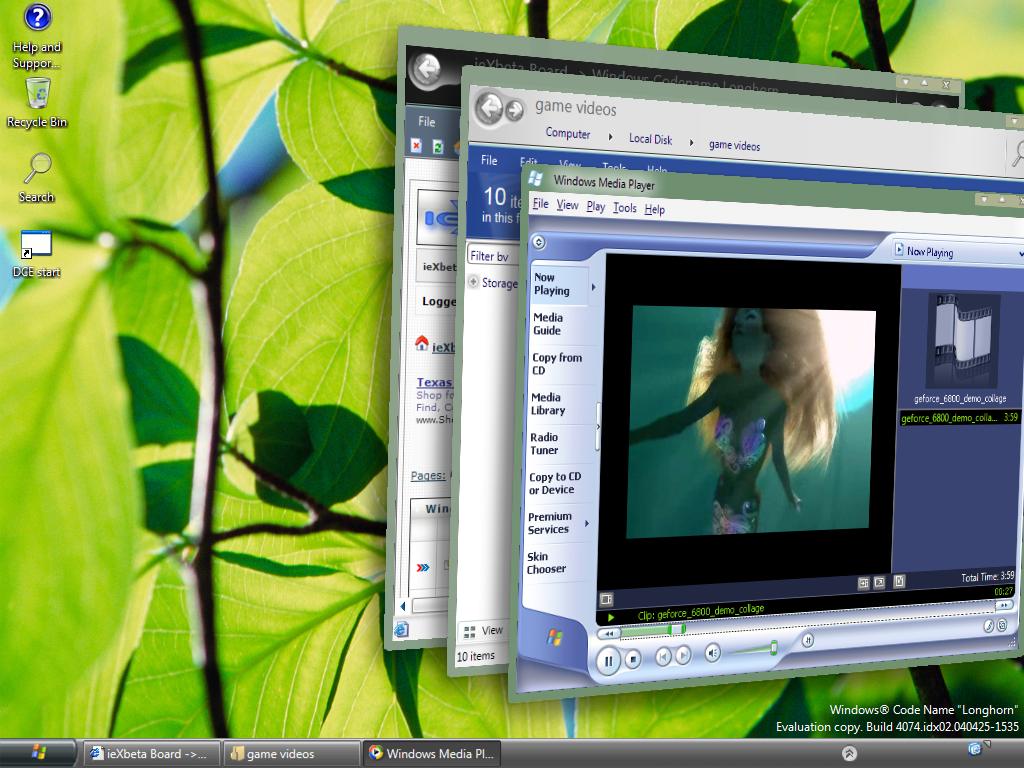Expand the arrow after Computer in breadcrumb

[611, 136]
